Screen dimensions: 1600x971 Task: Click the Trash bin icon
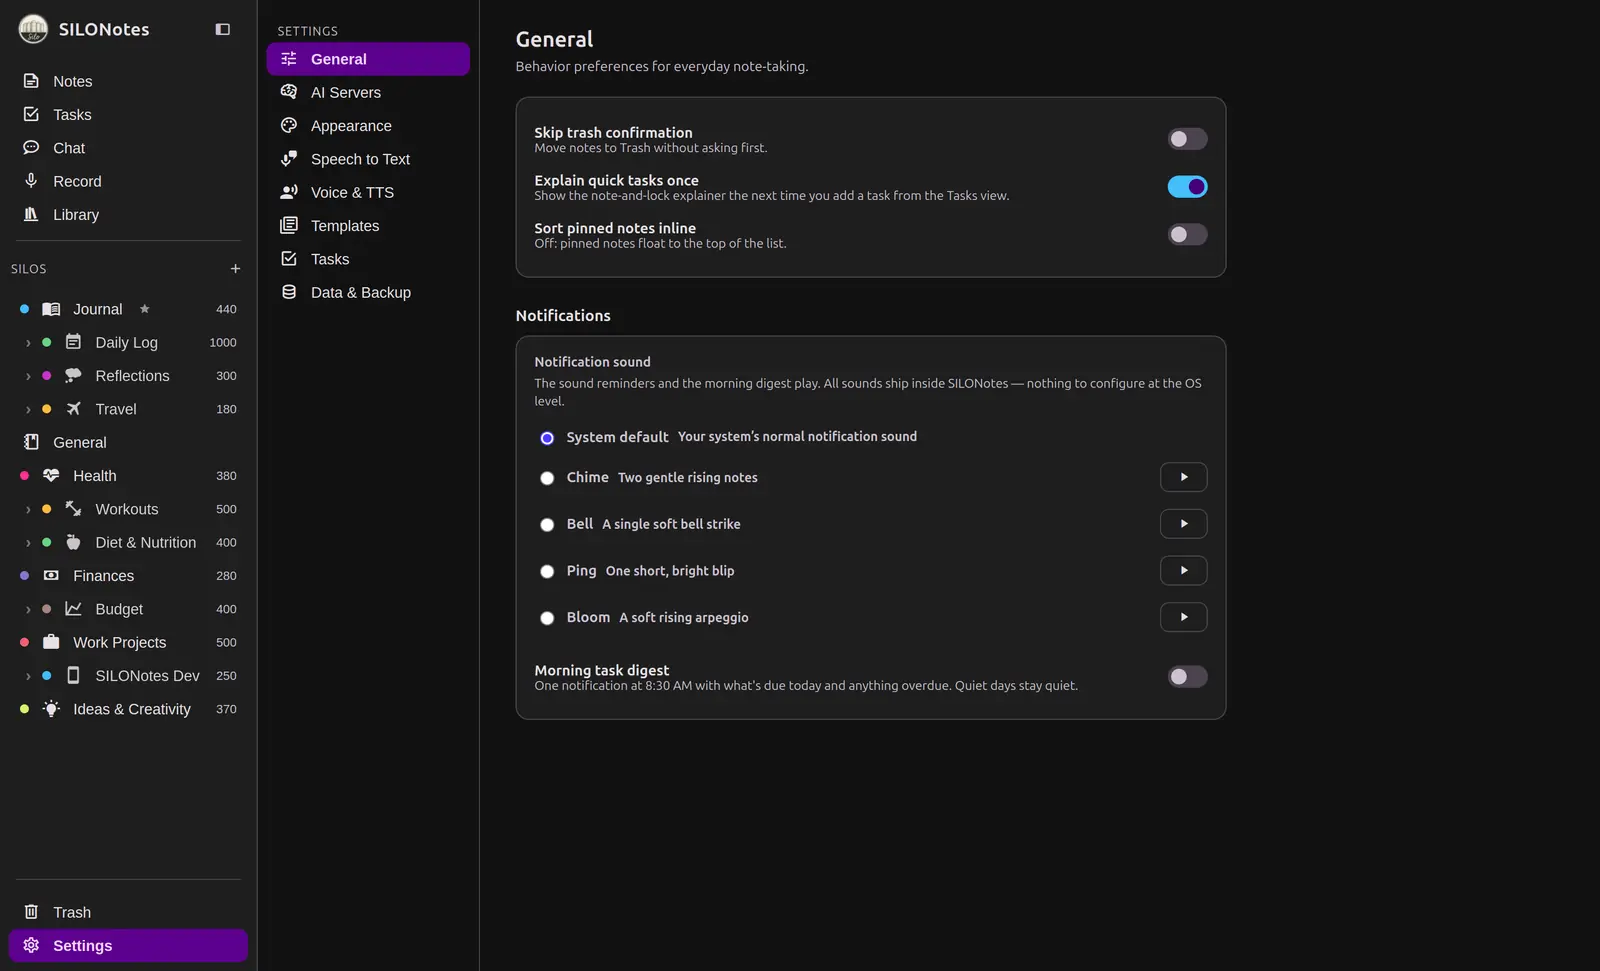tap(31, 912)
